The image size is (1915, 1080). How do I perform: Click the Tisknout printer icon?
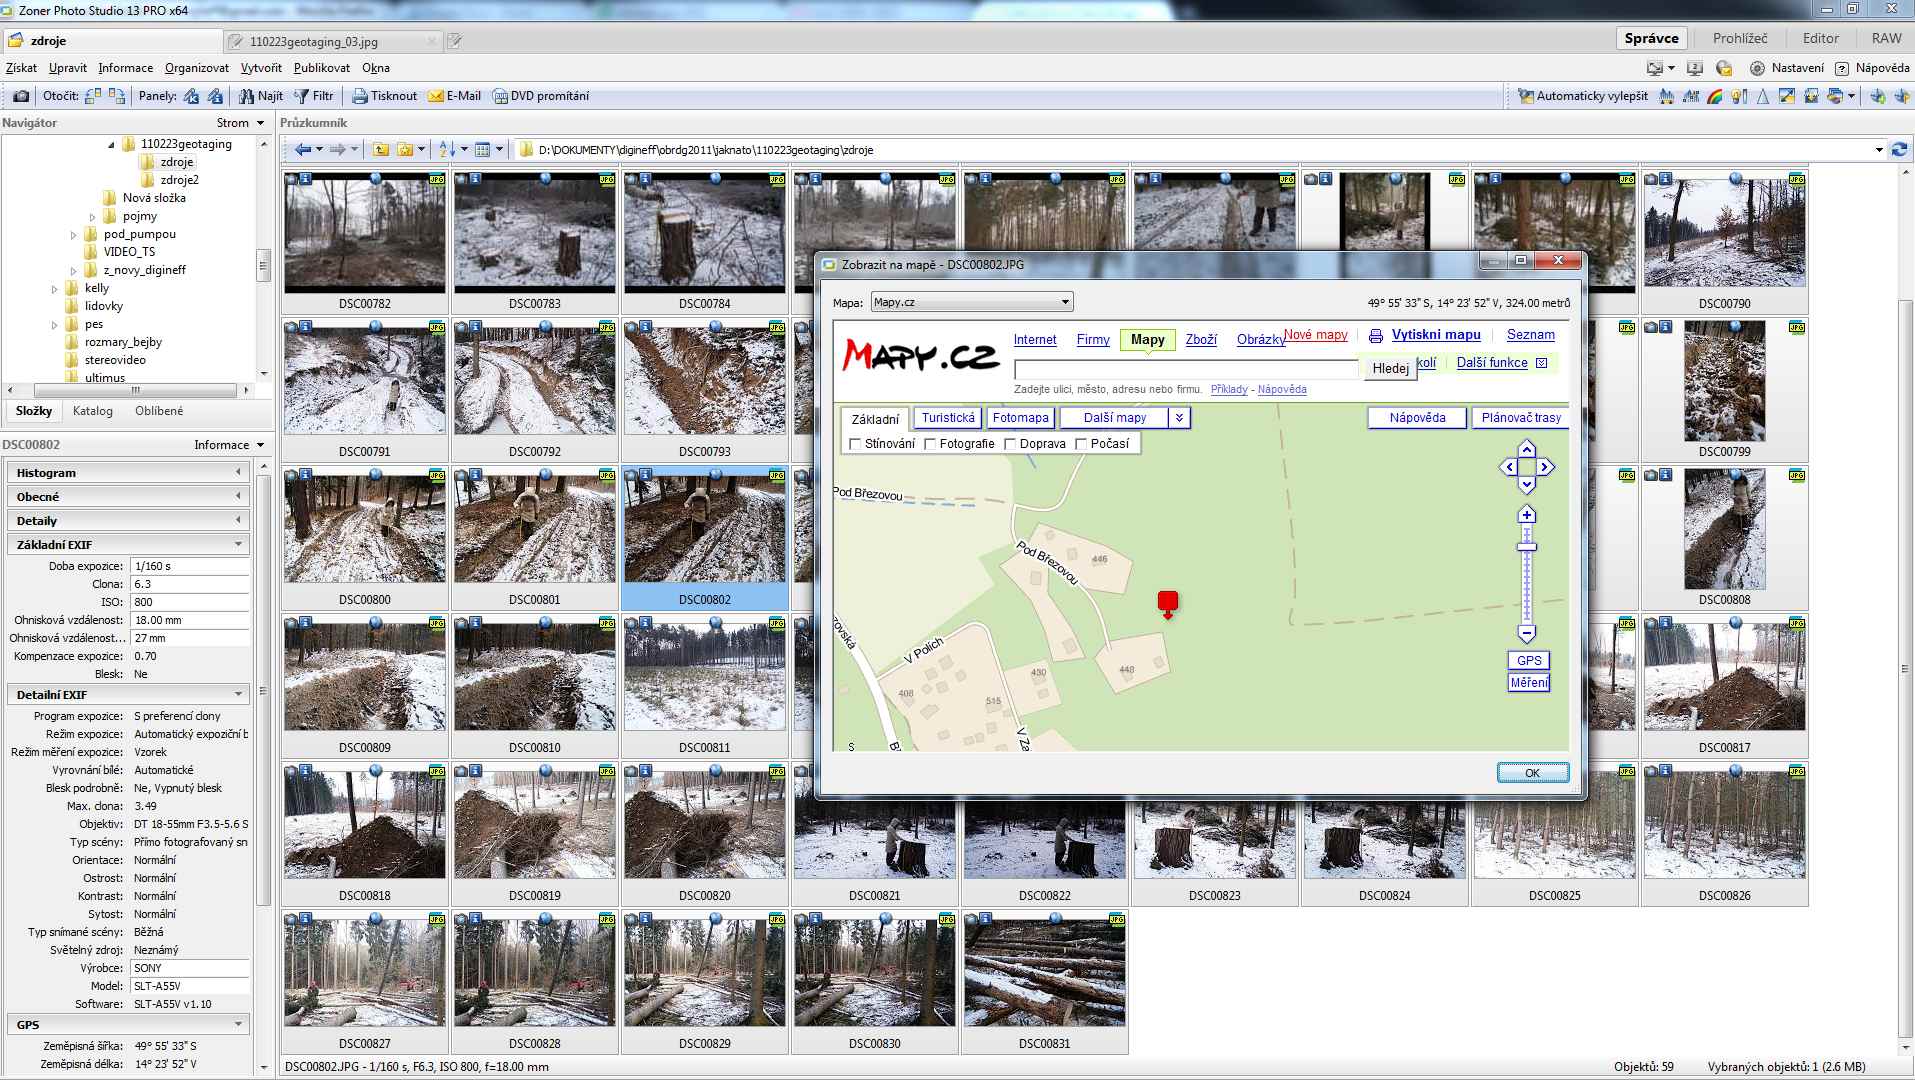(360, 96)
